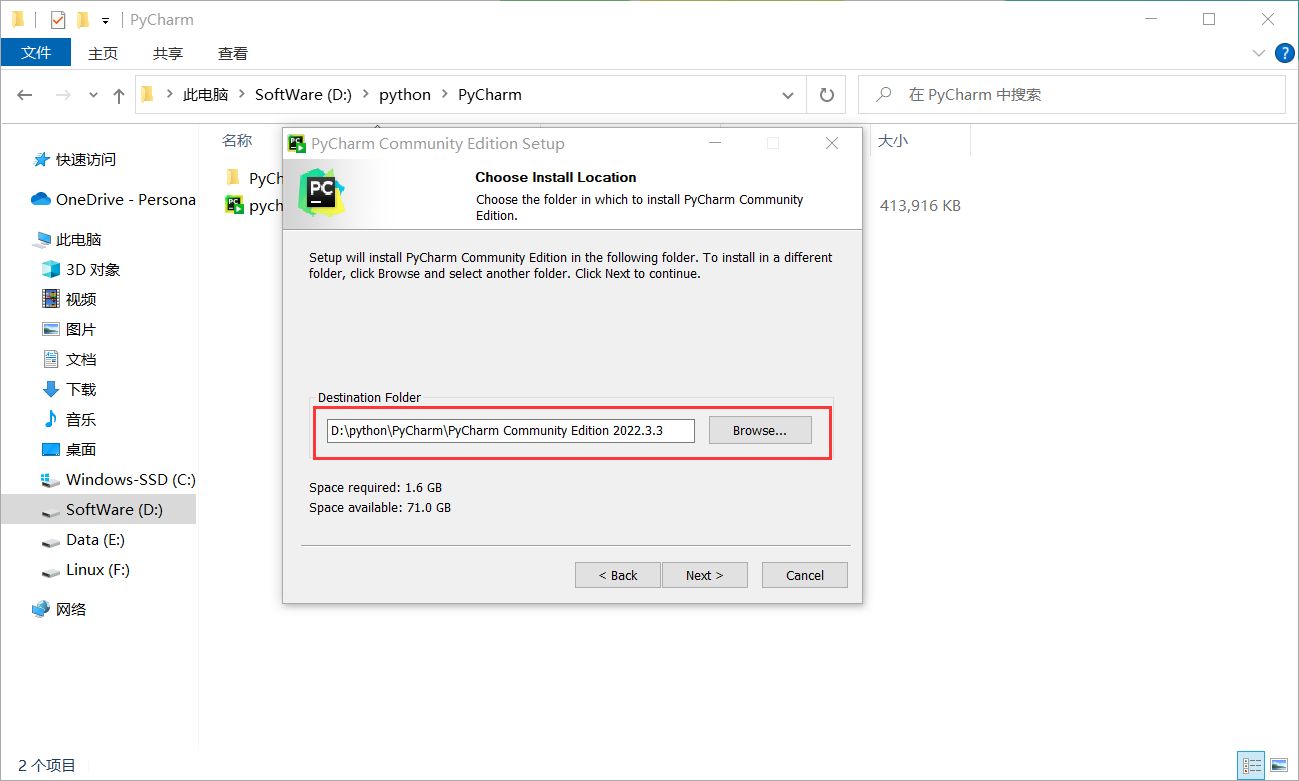The image size is (1299, 781).
Task: Click SoftWare (D:) in the address bar
Action: (x=303, y=95)
